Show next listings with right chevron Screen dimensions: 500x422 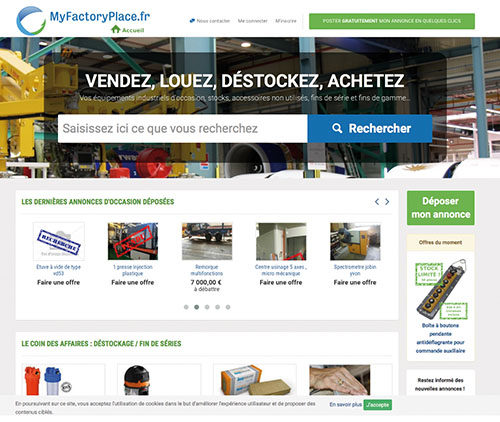(387, 202)
